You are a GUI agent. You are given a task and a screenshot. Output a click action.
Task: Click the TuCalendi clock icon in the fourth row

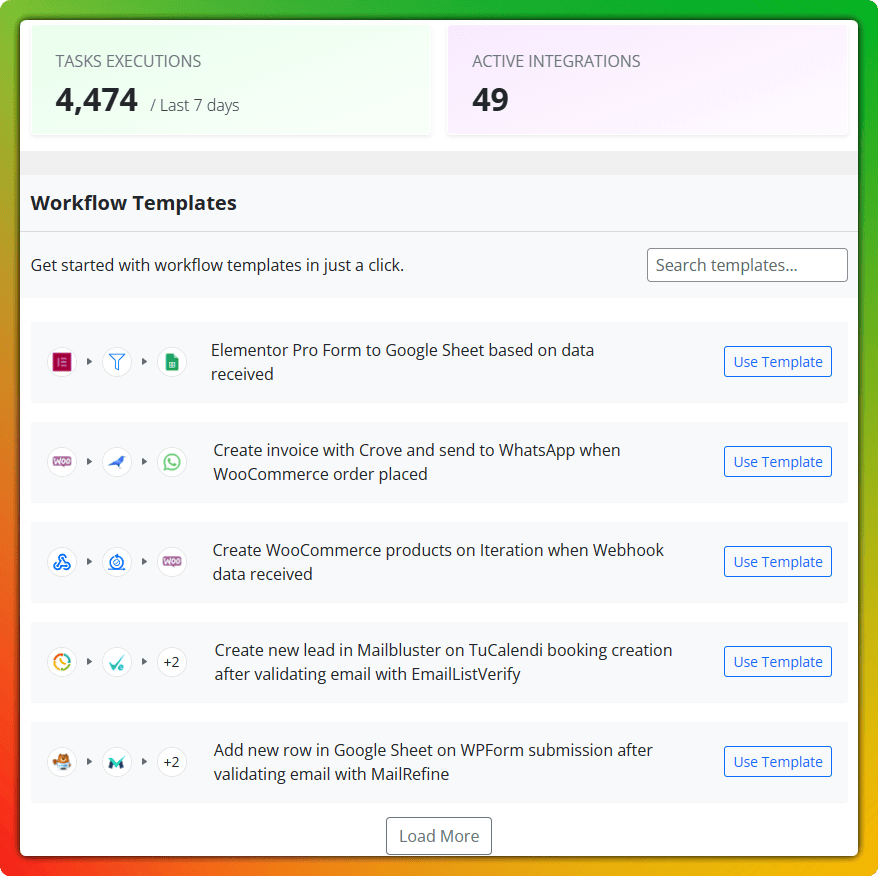pyautogui.click(x=61, y=662)
